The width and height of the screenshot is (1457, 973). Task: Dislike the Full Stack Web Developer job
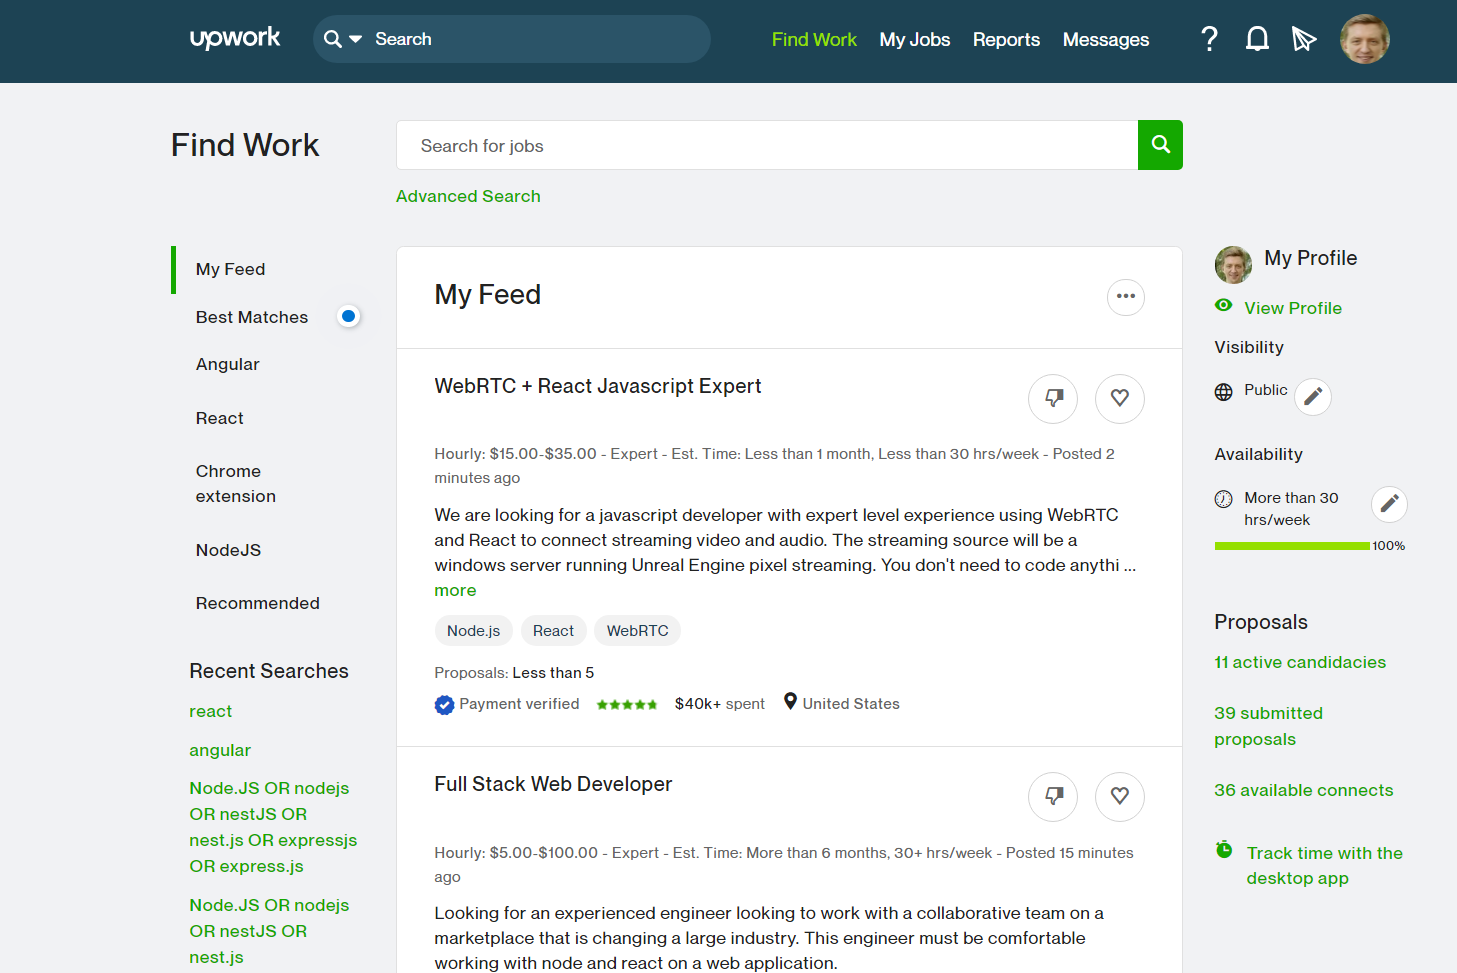click(1053, 796)
